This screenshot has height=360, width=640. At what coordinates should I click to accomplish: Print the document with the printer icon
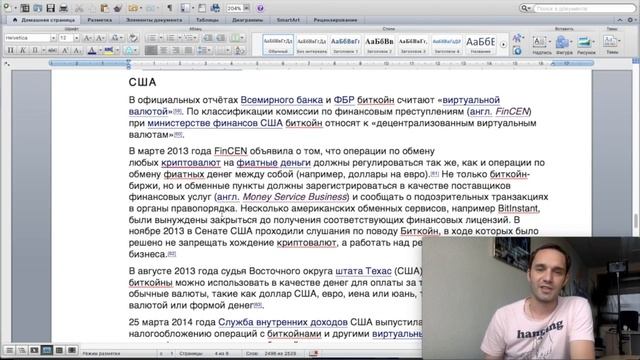coord(64,8)
